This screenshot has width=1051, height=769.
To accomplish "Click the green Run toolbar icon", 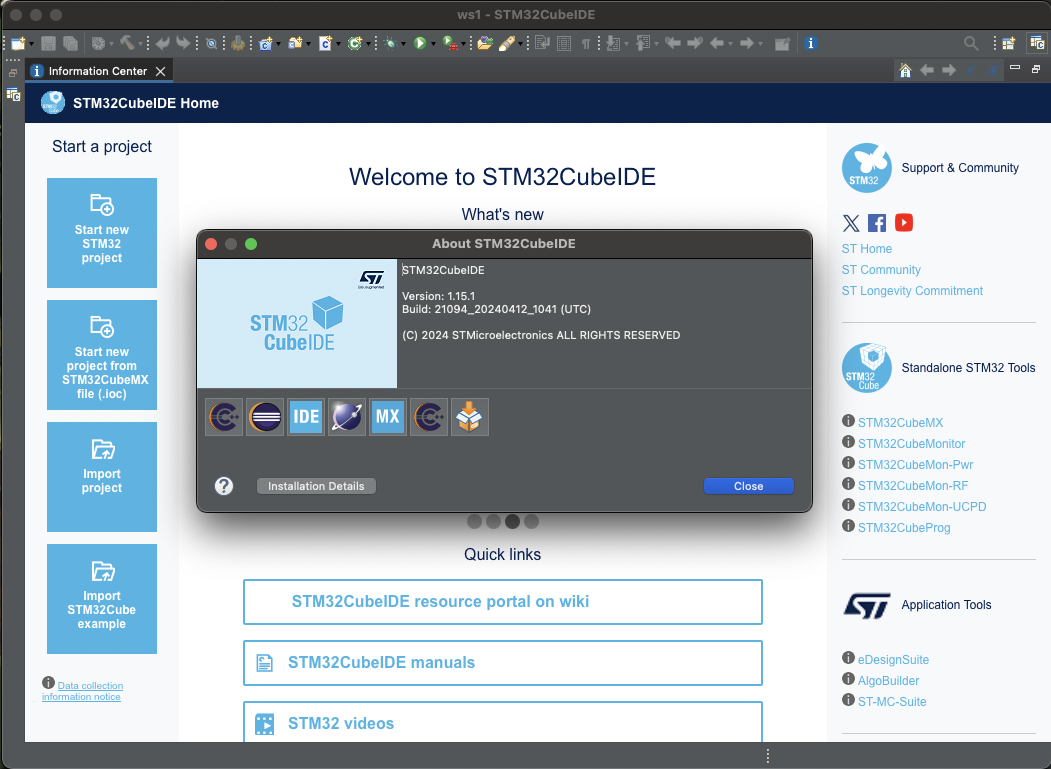I will pos(420,44).
